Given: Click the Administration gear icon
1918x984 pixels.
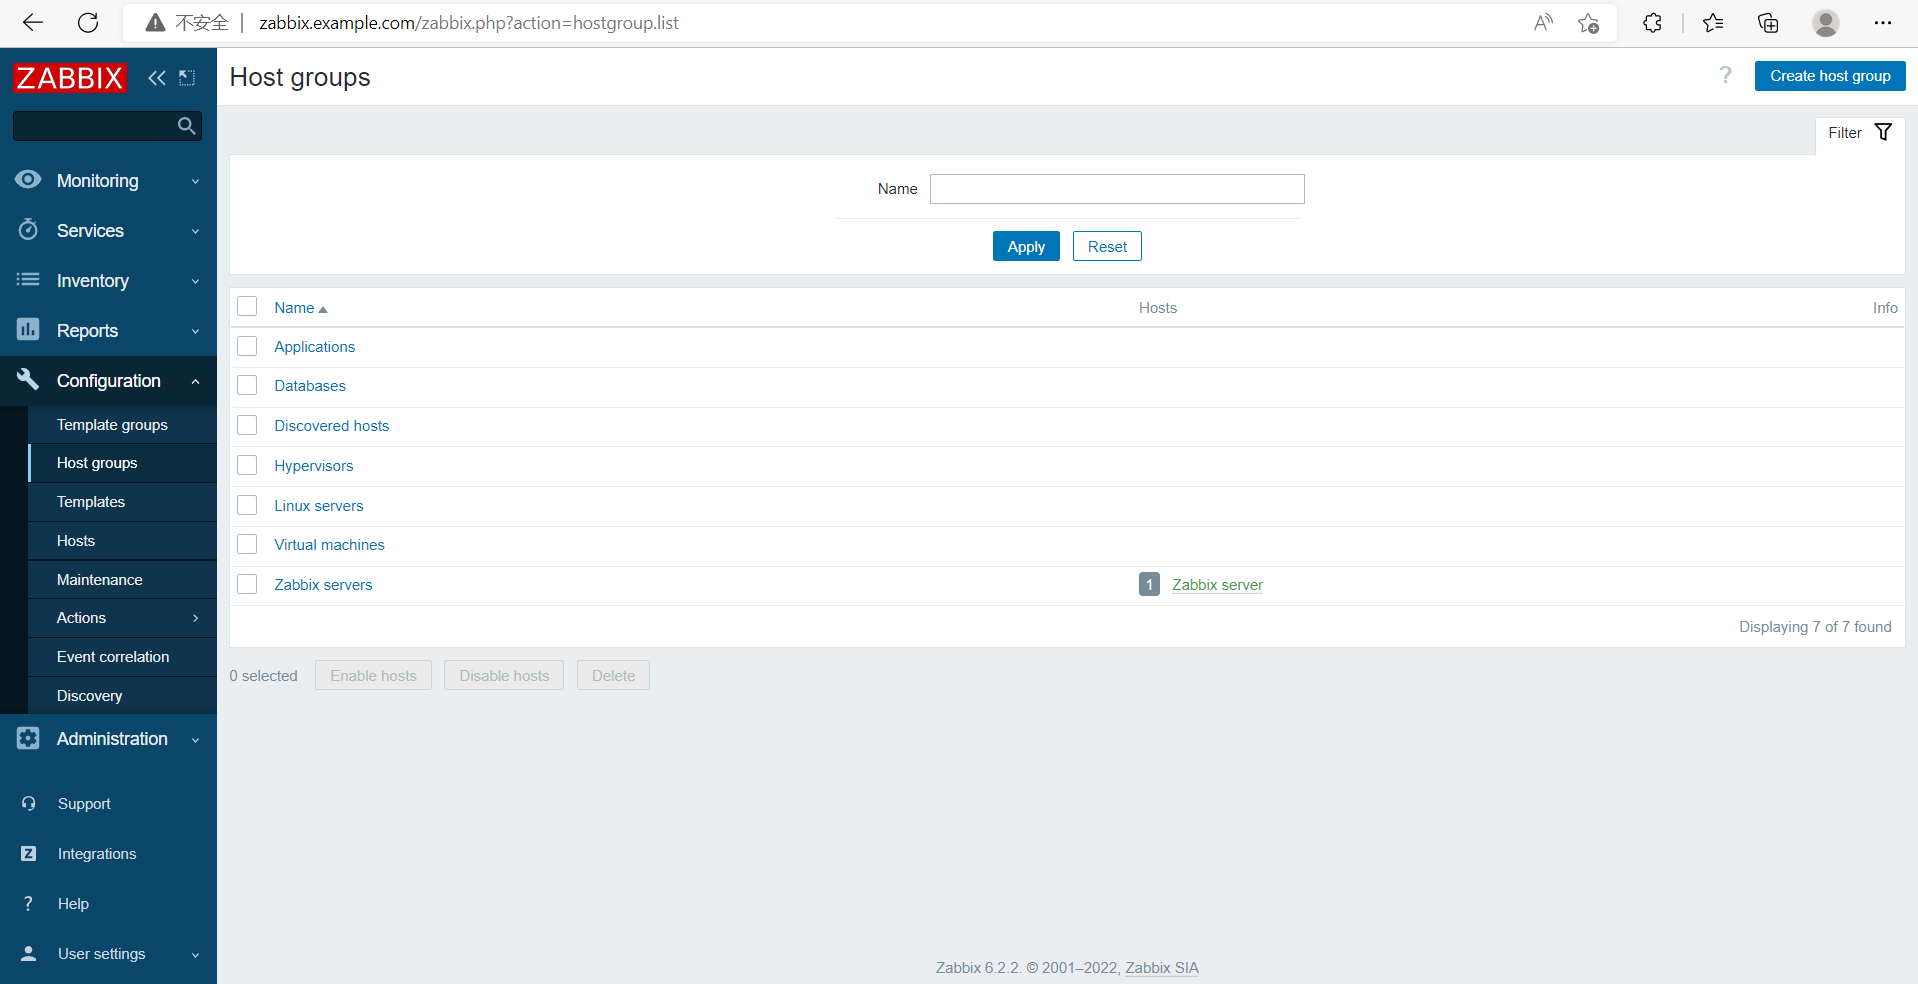Looking at the screenshot, I should [x=28, y=738].
